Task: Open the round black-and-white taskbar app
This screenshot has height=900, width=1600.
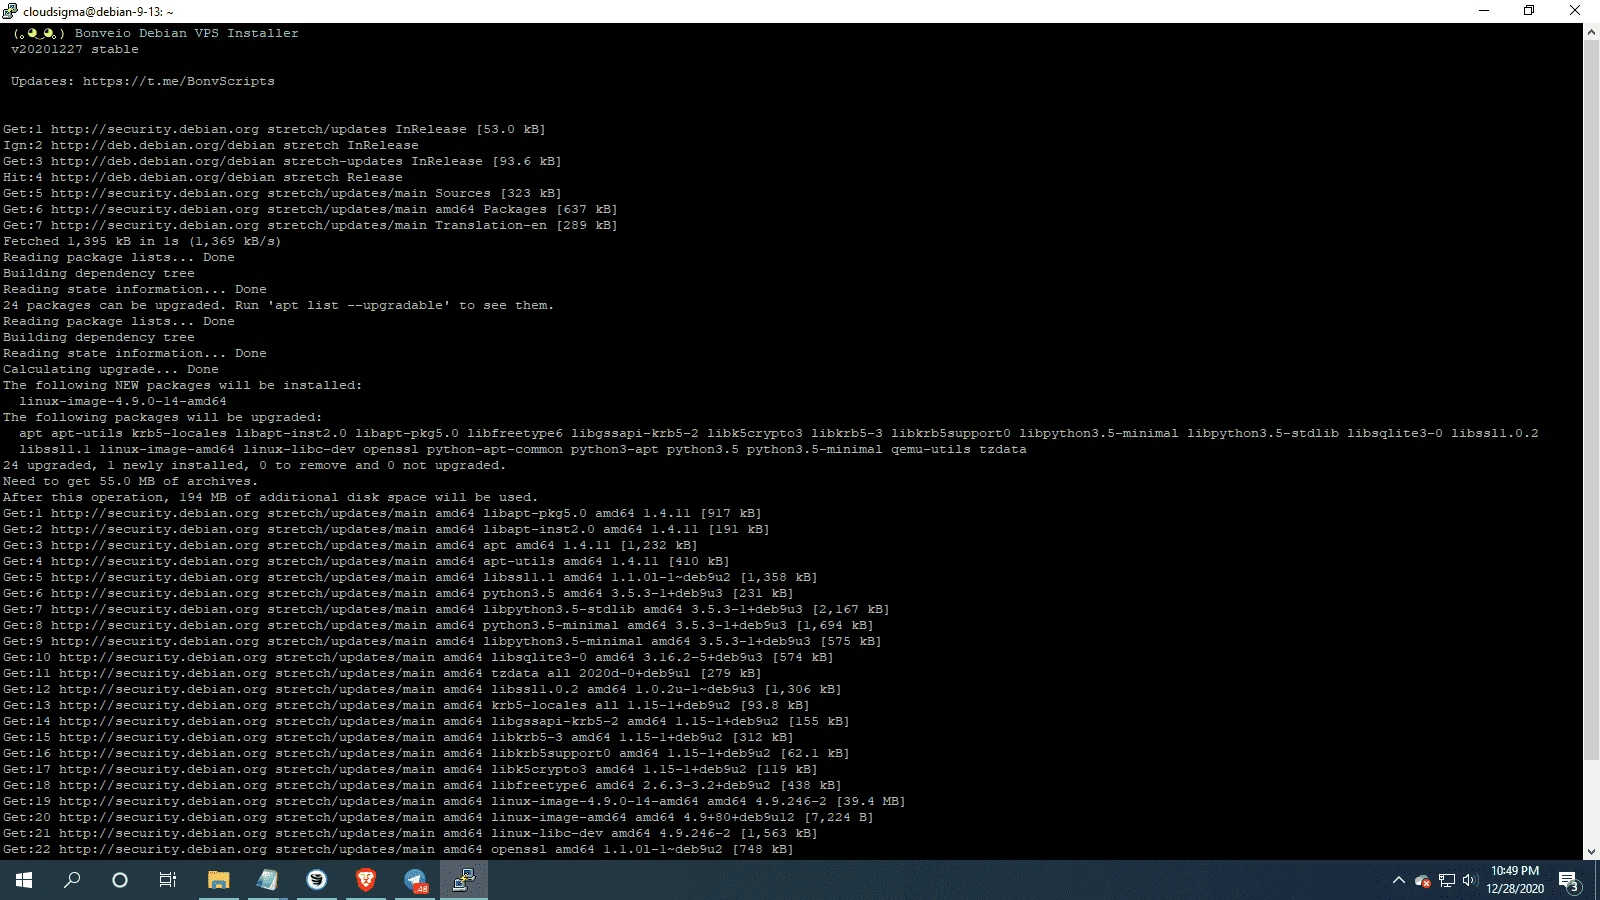Action: point(316,880)
